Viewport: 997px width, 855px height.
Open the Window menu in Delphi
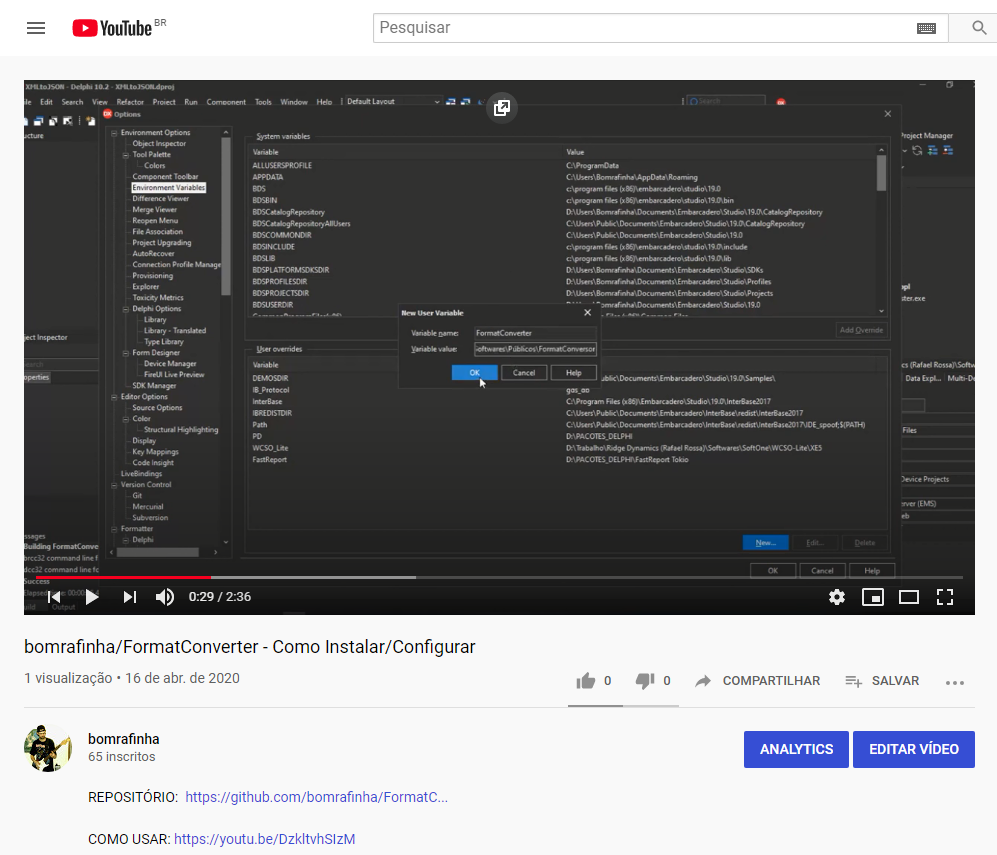coord(294,102)
